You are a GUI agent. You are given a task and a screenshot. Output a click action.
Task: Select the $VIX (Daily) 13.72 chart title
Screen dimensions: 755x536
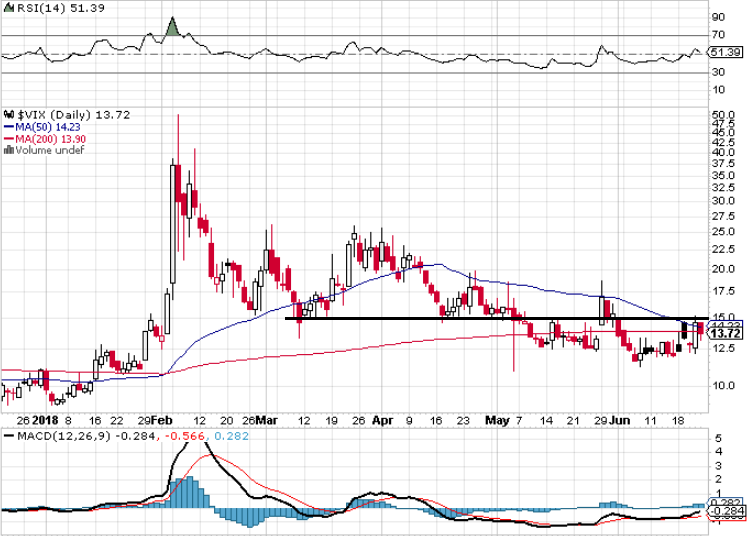74,115
